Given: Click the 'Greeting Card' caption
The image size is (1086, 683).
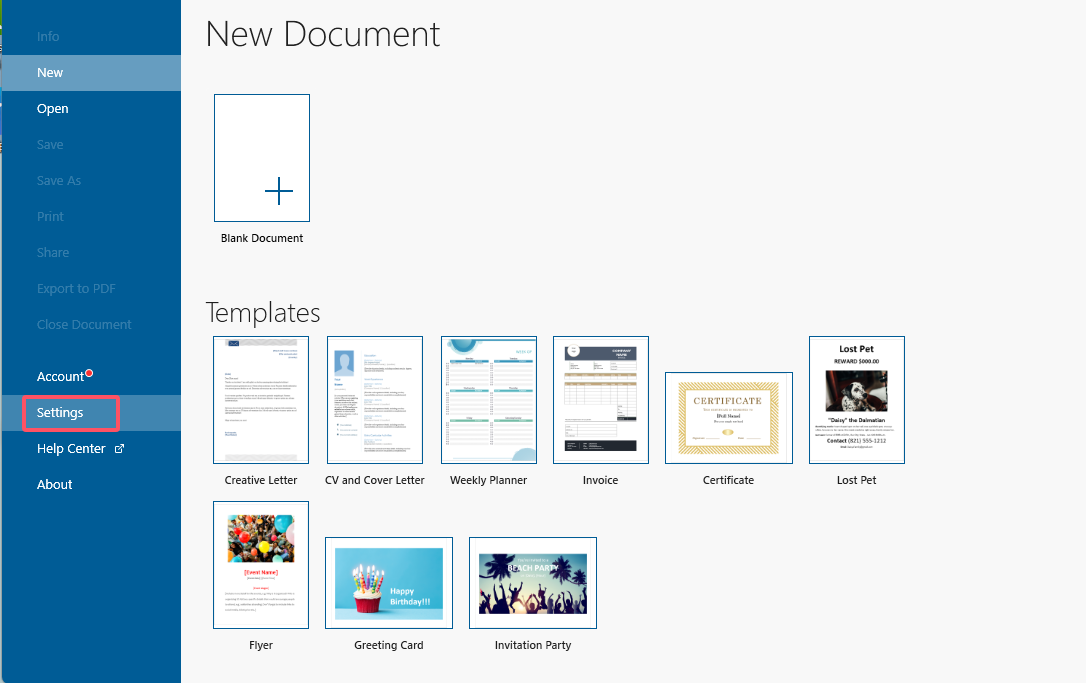Looking at the screenshot, I should [x=389, y=645].
